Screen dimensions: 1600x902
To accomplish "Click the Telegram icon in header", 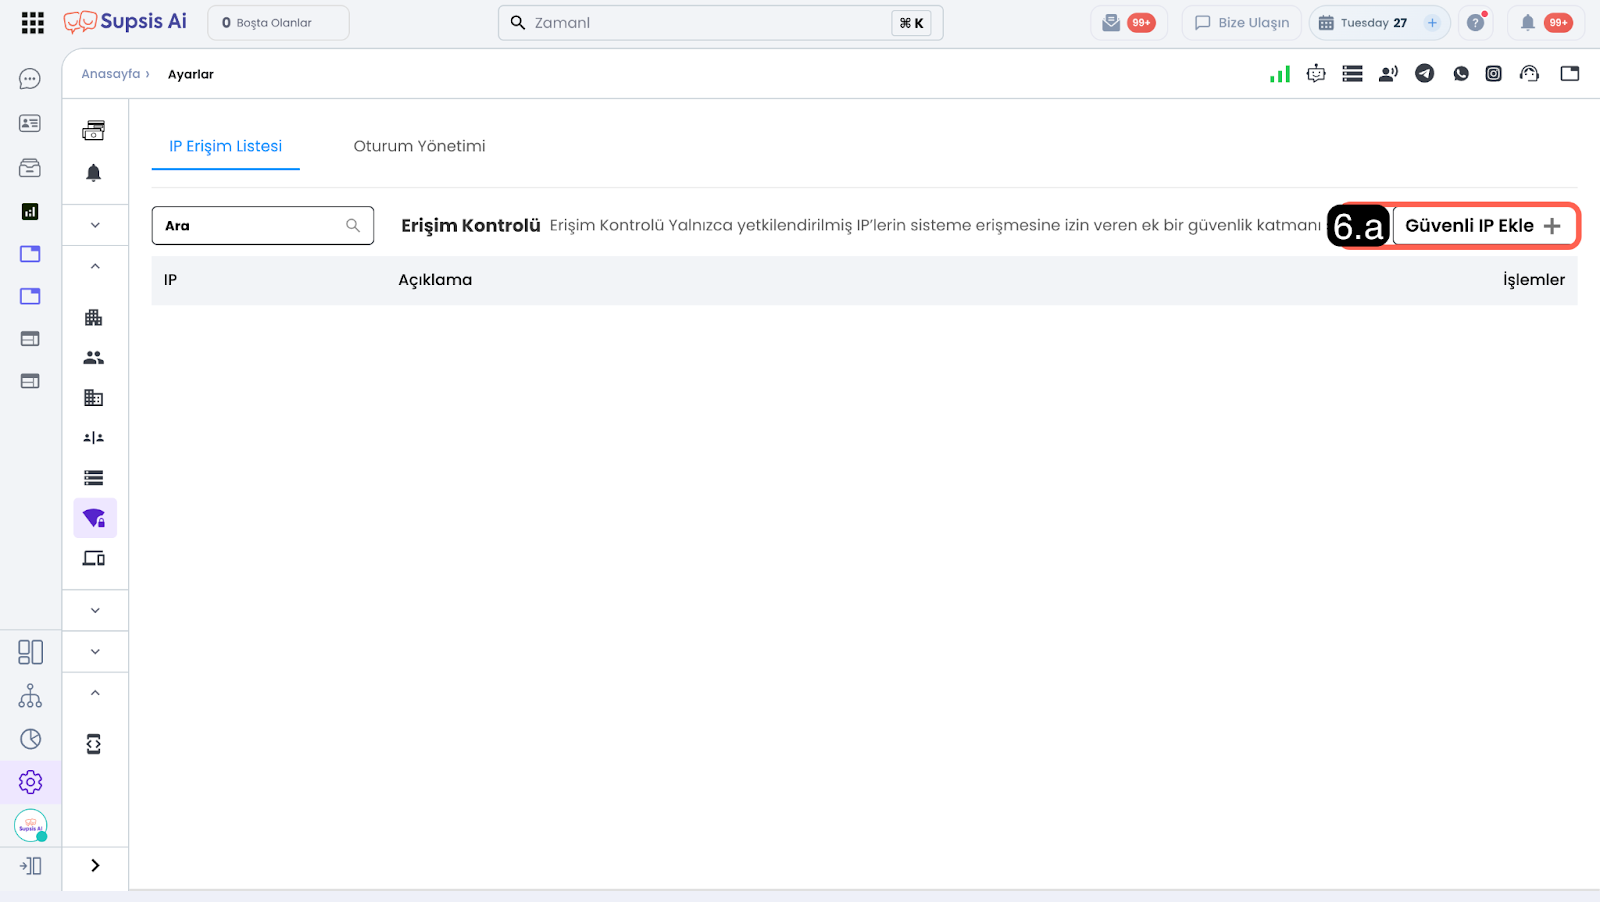I will 1424,73.
